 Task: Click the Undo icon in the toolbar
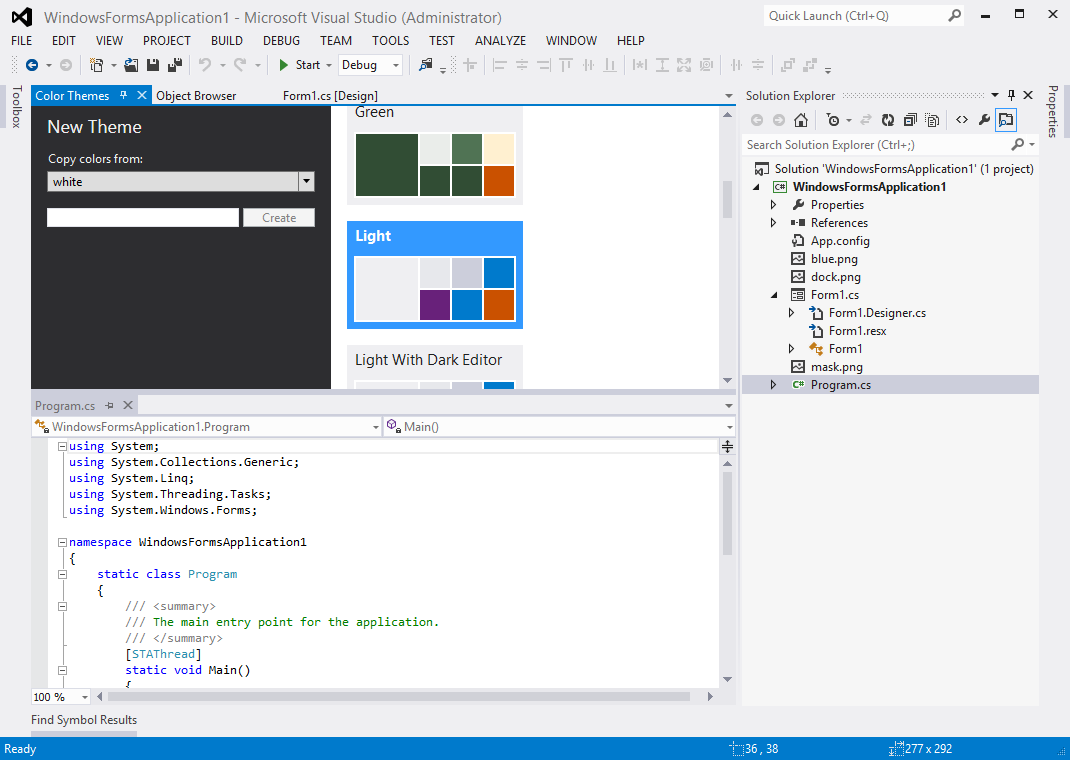[205, 64]
